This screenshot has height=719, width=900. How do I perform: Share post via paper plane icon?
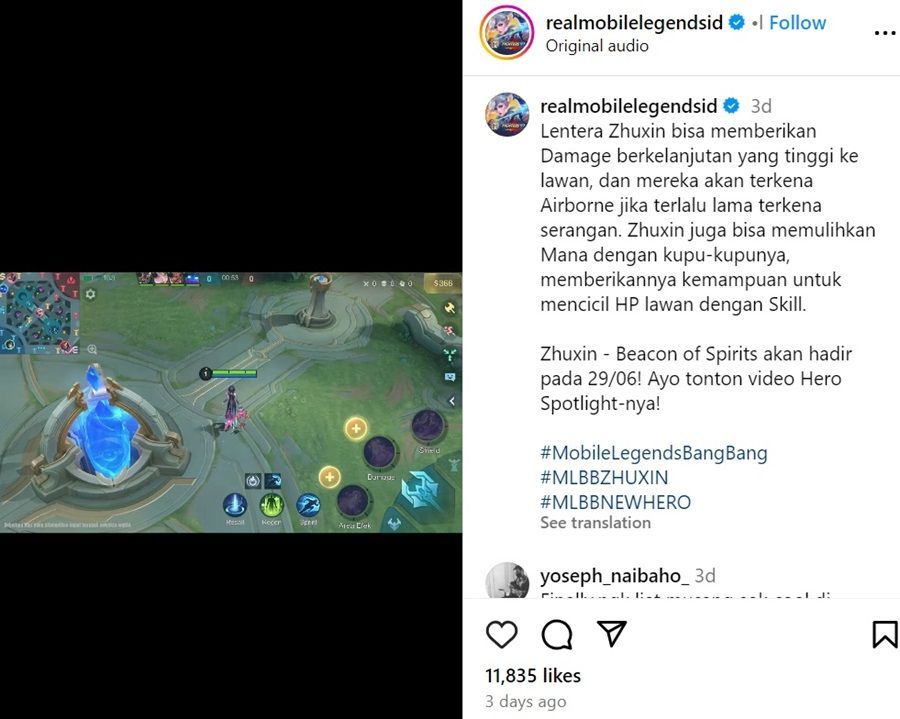pos(611,633)
